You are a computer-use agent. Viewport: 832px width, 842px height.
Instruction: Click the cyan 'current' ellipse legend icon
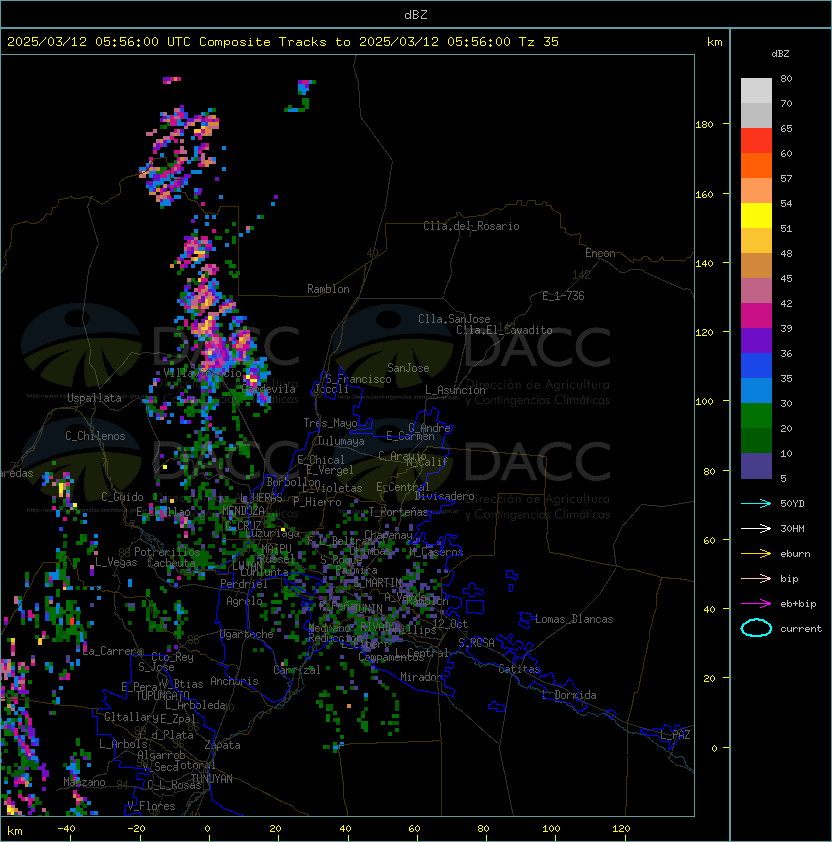tap(756, 628)
